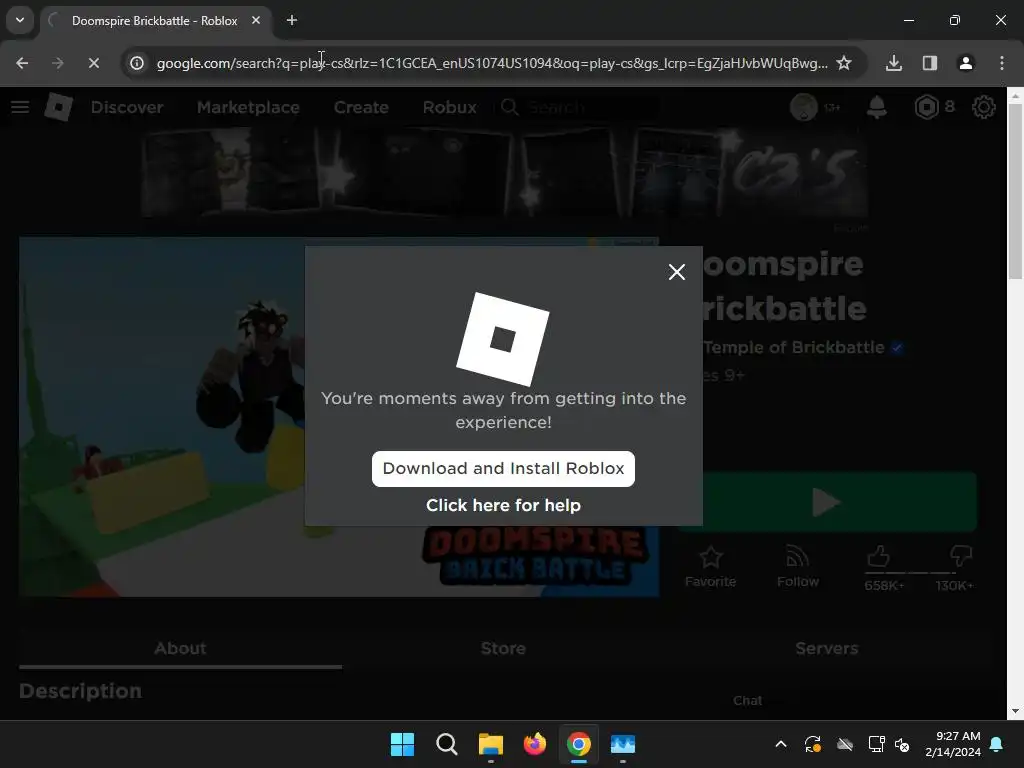
Task: Open the Discover page
Action: click(x=127, y=107)
